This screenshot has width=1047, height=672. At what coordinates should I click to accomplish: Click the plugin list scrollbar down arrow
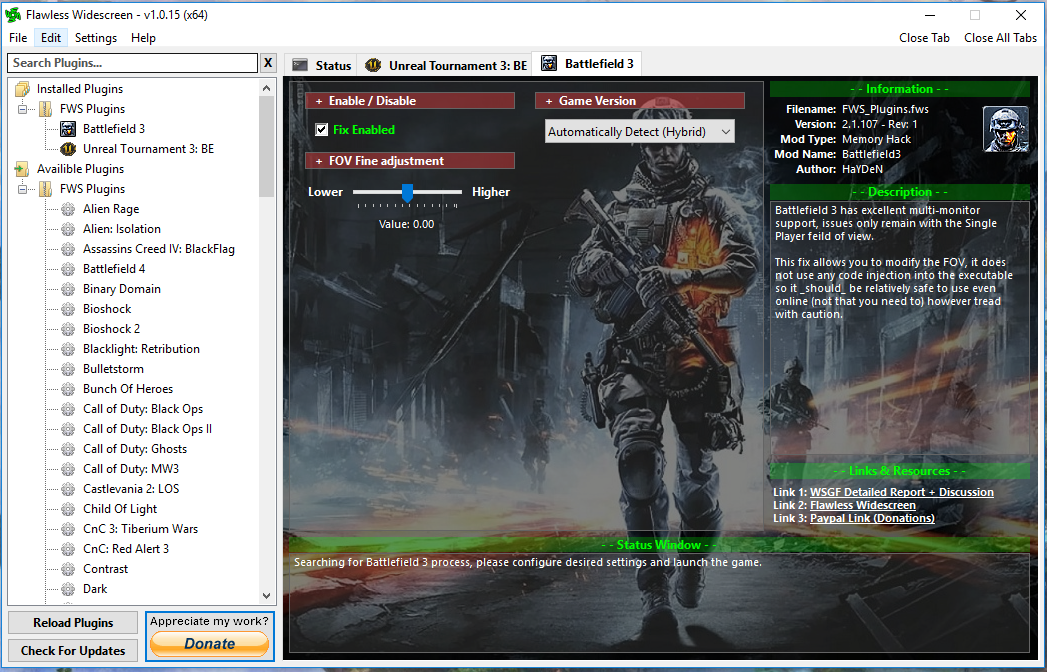tap(266, 596)
